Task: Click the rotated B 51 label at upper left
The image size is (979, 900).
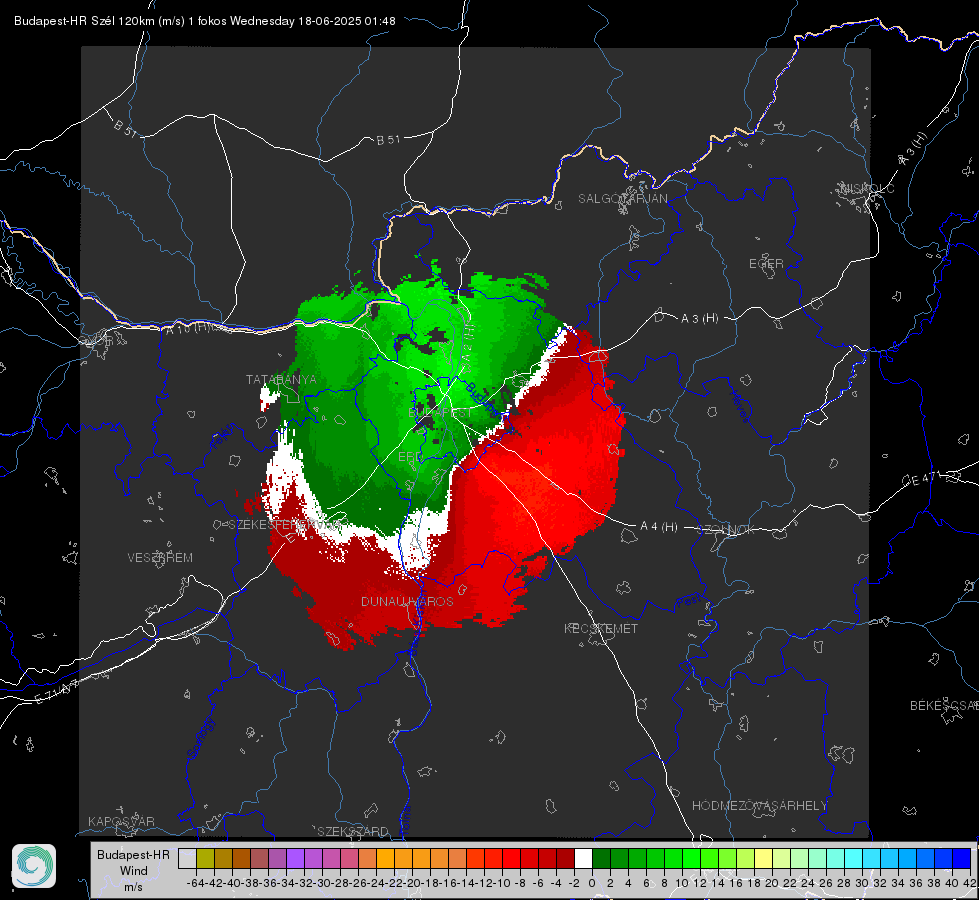Action: tap(125, 128)
